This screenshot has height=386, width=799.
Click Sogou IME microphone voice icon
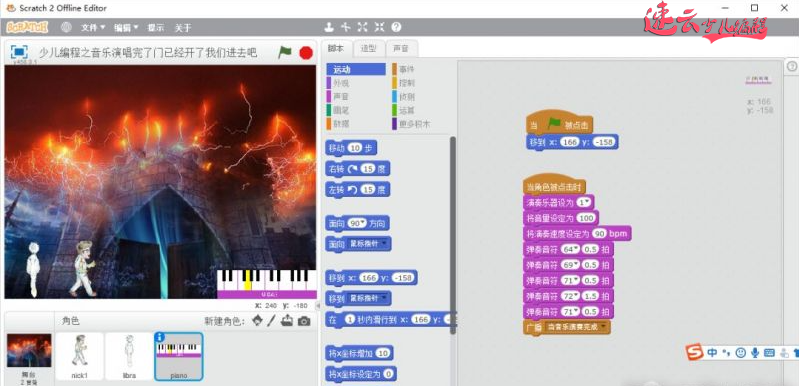click(756, 352)
